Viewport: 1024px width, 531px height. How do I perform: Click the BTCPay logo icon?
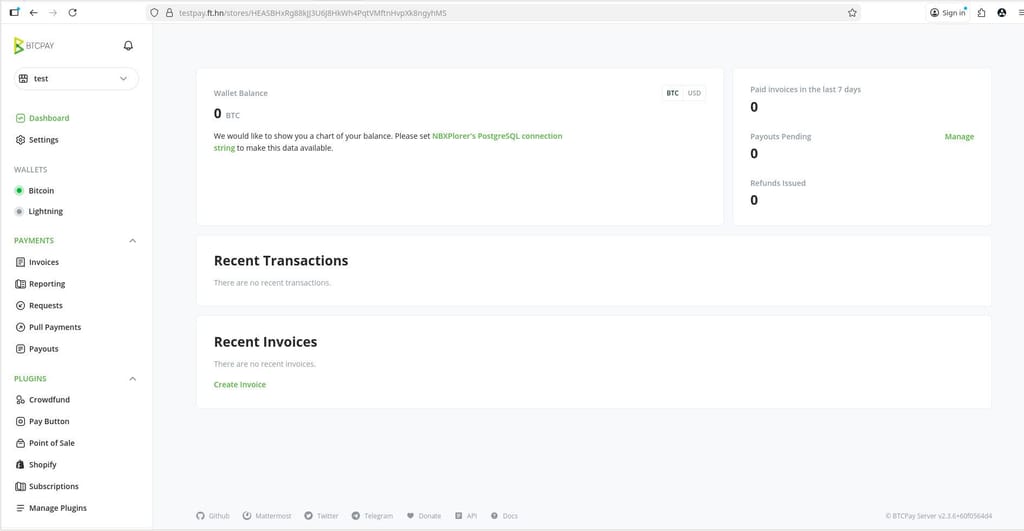pyautogui.click(x=19, y=46)
